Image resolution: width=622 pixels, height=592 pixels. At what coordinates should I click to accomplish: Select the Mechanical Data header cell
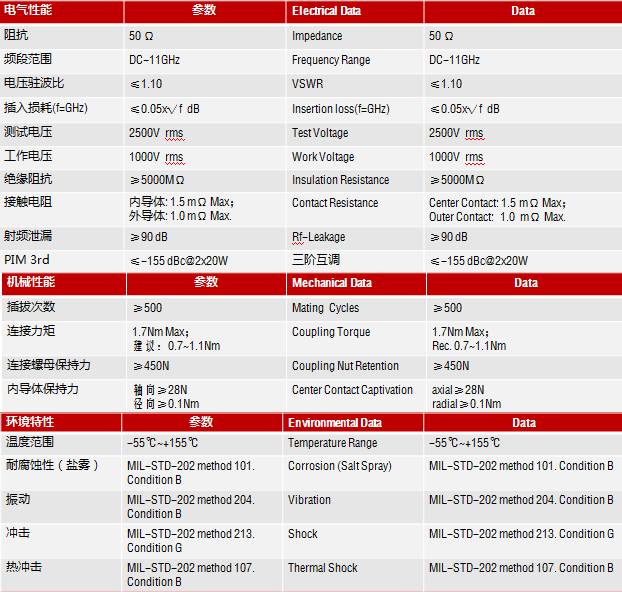(331, 283)
